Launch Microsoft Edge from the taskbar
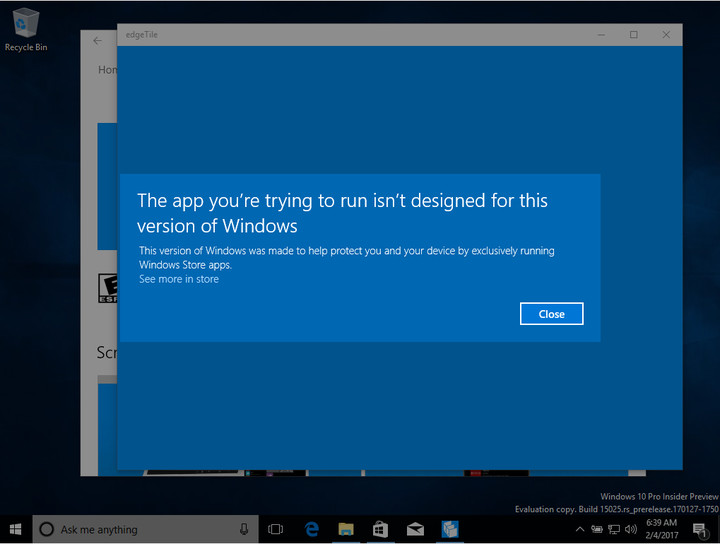The height and width of the screenshot is (544, 720). point(312,529)
